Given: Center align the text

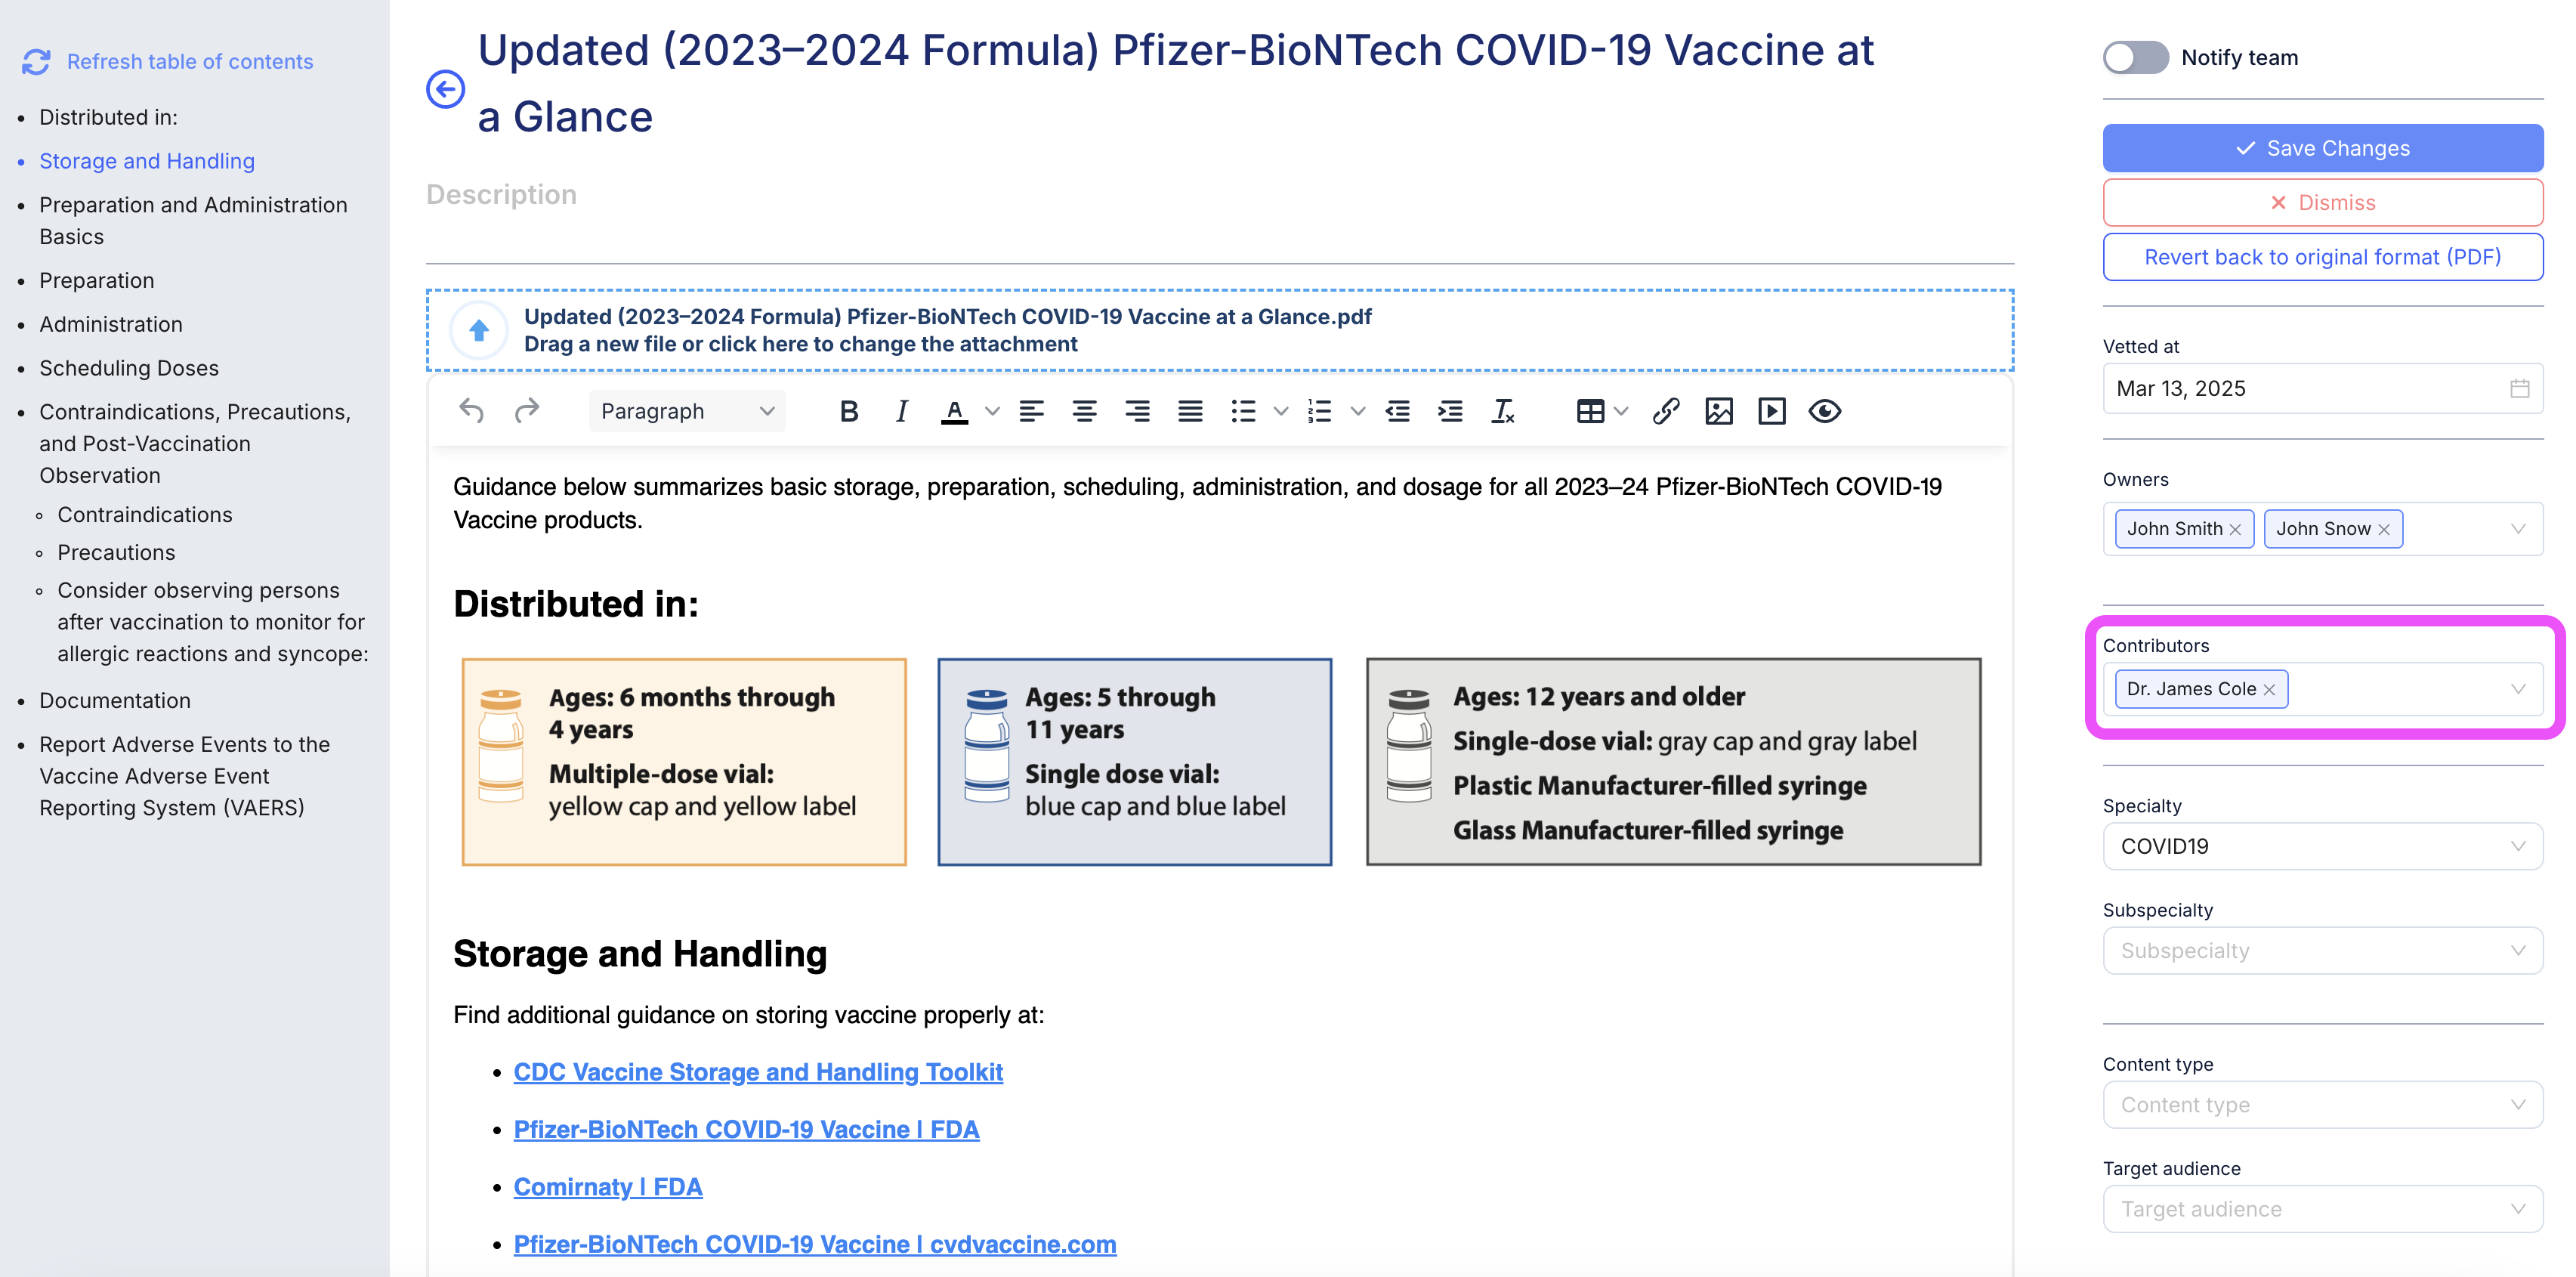Looking at the screenshot, I should 1084,411.
